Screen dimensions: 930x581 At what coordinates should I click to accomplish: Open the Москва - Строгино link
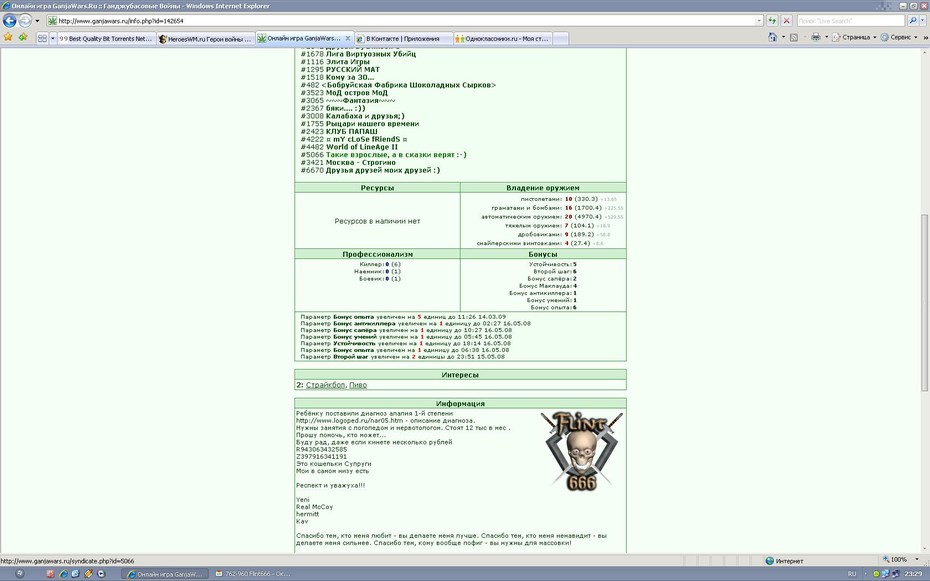(361, 162)
